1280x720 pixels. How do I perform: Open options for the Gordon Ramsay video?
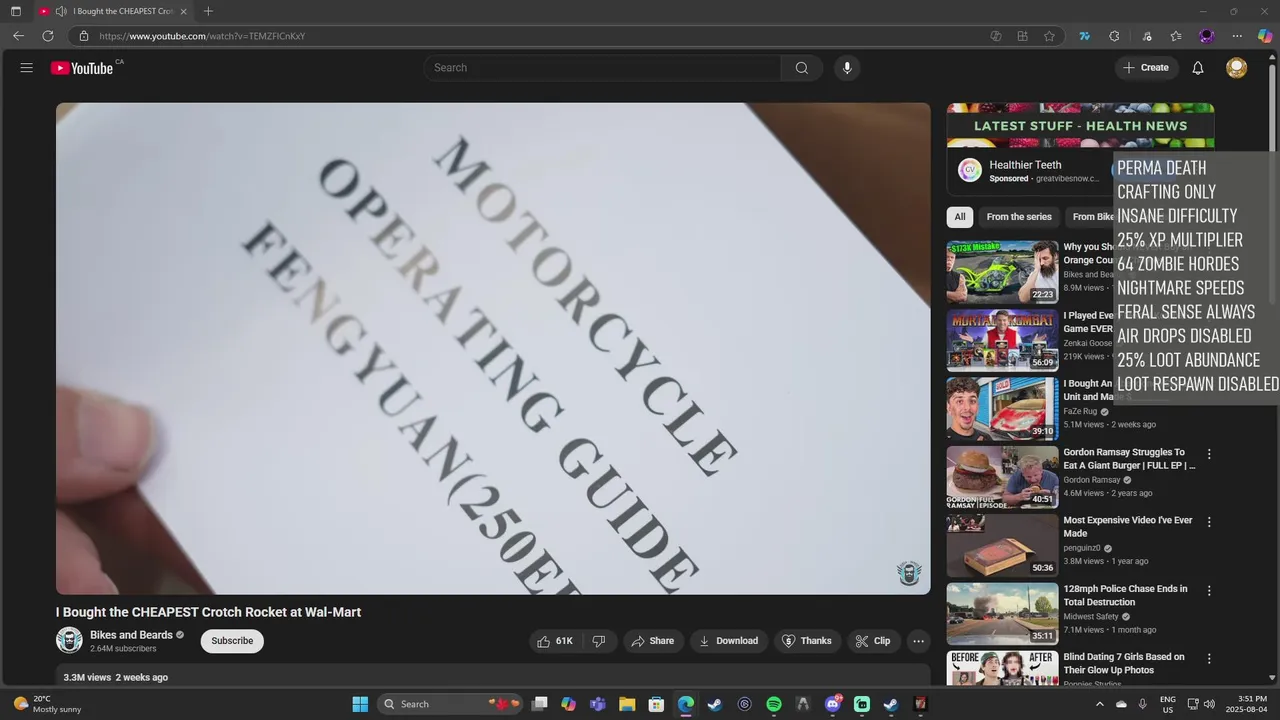coord(1209,454)
